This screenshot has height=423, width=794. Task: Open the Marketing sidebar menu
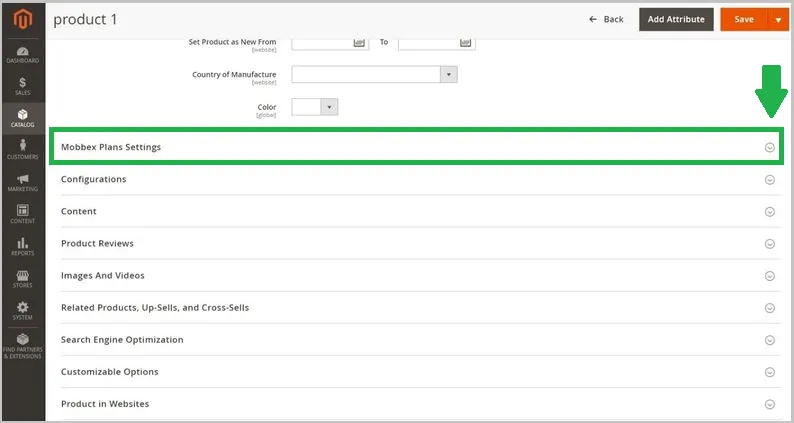click(x=23, y=182)
